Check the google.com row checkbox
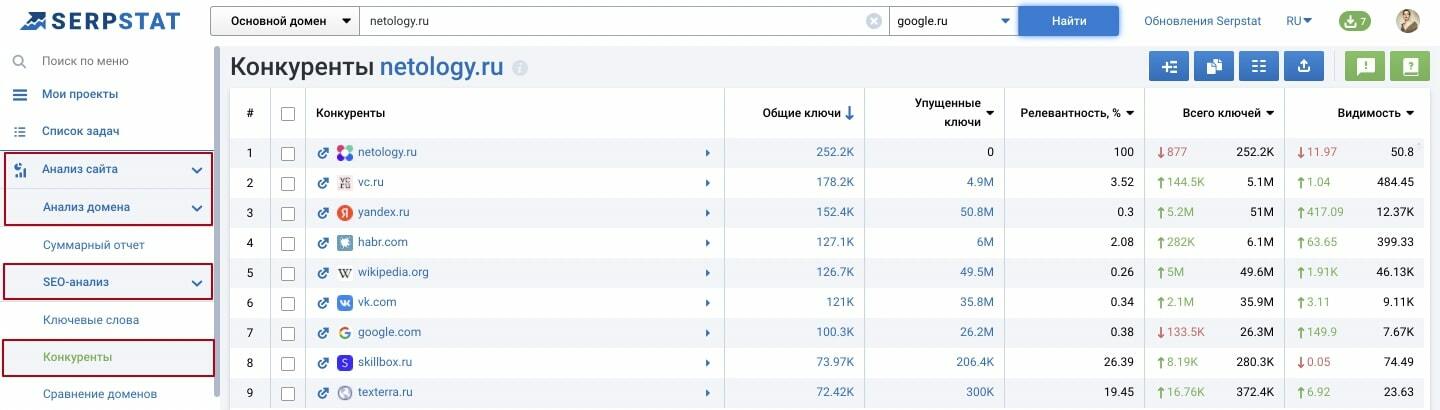The image size is (1440, 410). (x=288, y=333)
